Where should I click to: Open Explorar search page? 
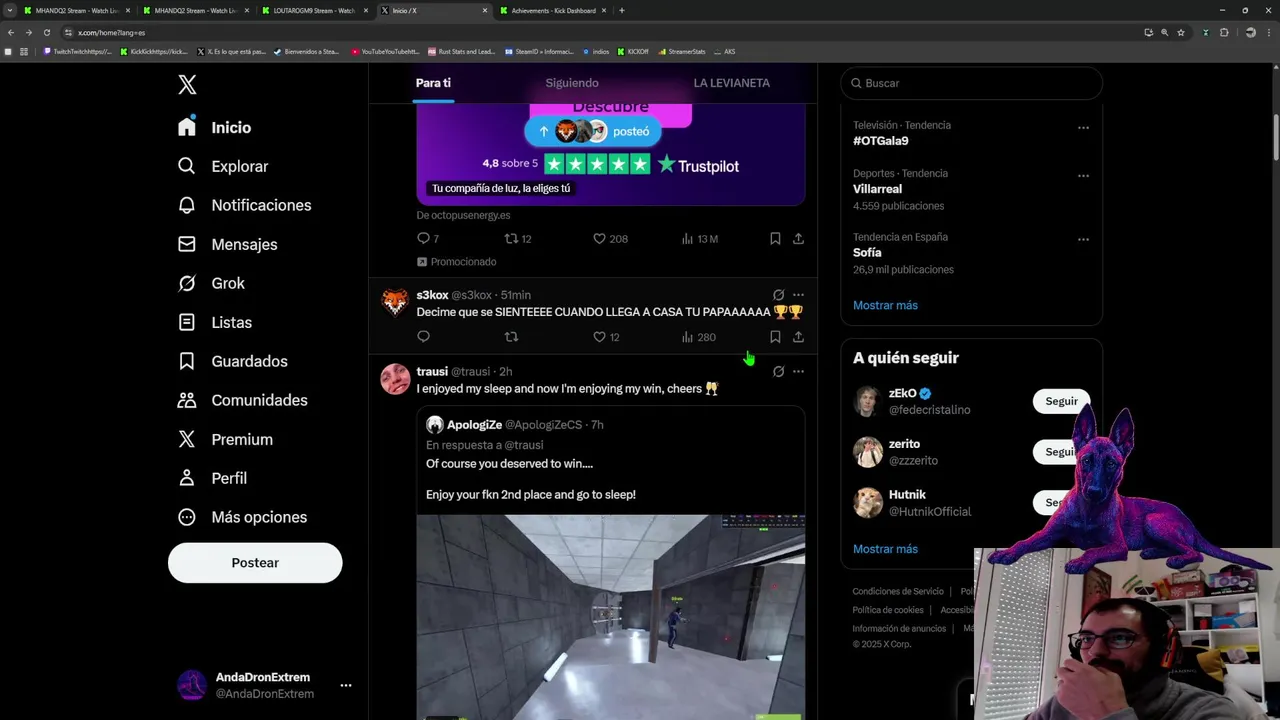(x=223, y=166)
